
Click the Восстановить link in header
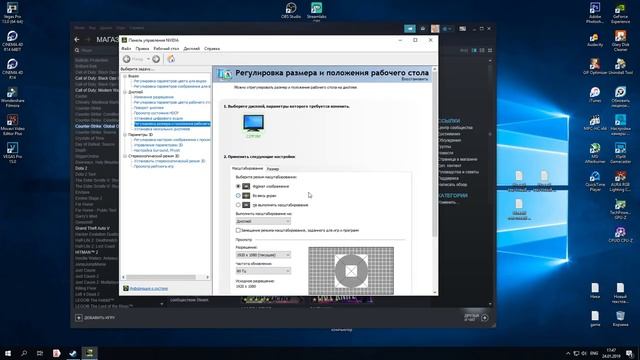tap(415, 79)
